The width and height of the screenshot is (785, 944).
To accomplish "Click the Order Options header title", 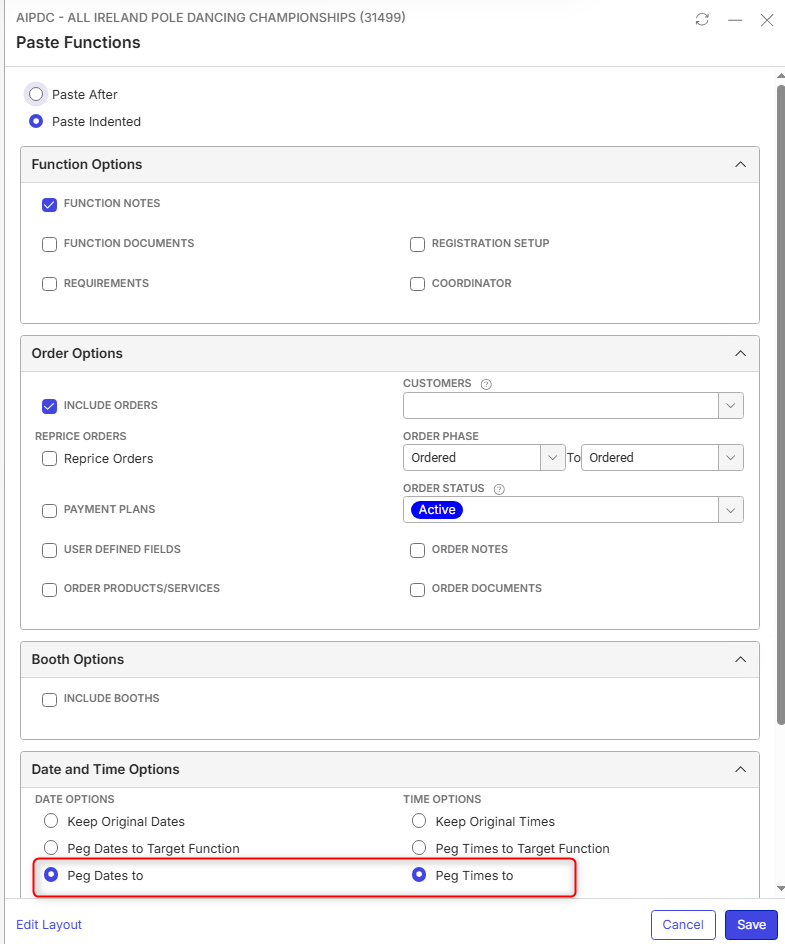I will pos(77,353).
